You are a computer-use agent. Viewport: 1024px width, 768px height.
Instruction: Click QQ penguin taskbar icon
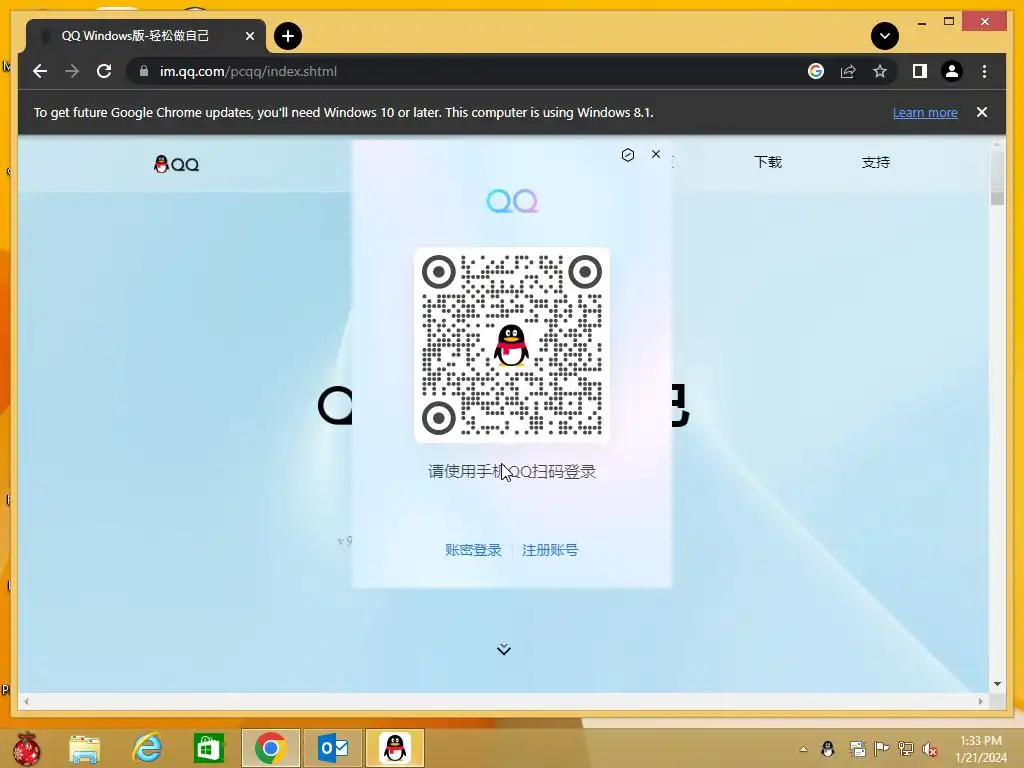[x=395, y=748]
